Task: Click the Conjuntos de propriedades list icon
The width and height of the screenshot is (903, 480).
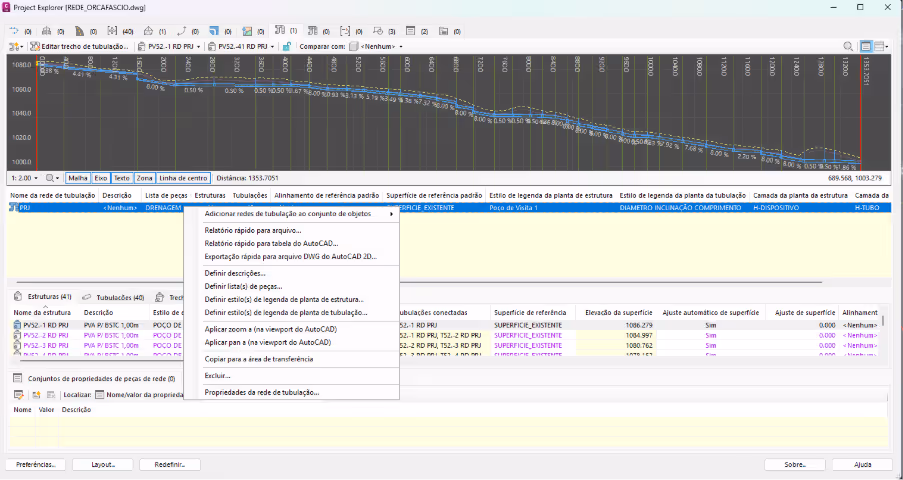Action: pyautogui.click(x=18, y=379)
